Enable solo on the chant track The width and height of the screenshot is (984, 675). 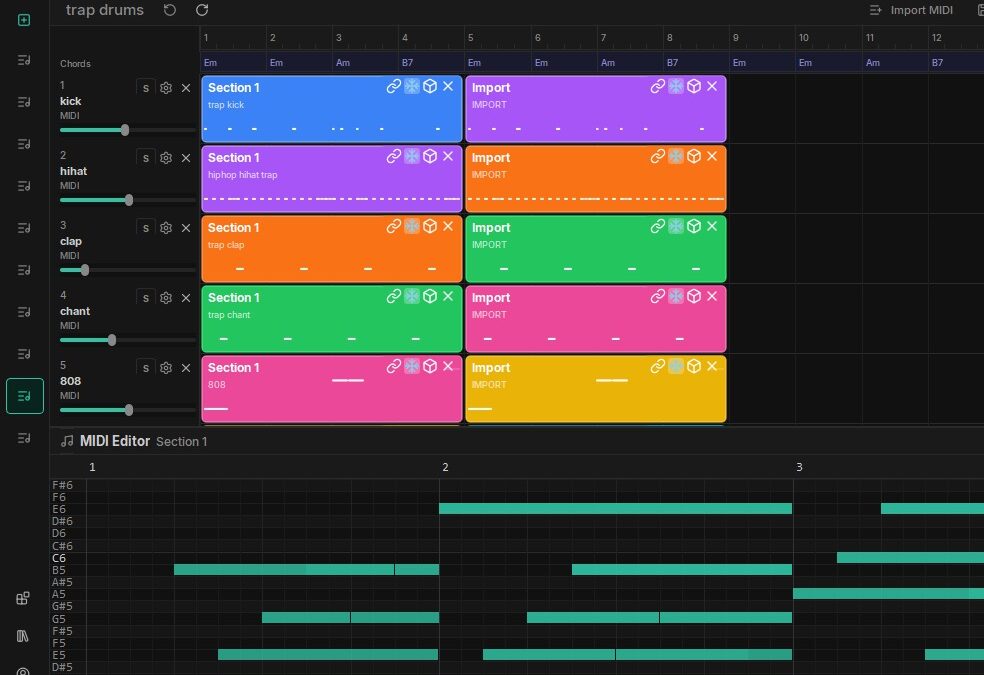tap(145, 297)
